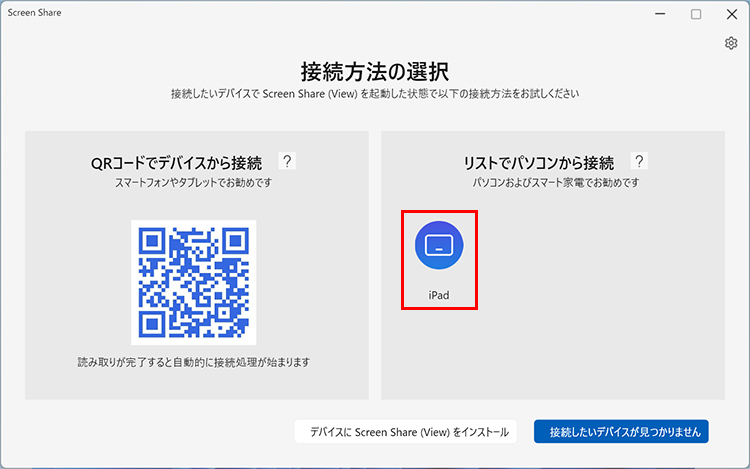Select the iPad device icon

coord(439,245)
